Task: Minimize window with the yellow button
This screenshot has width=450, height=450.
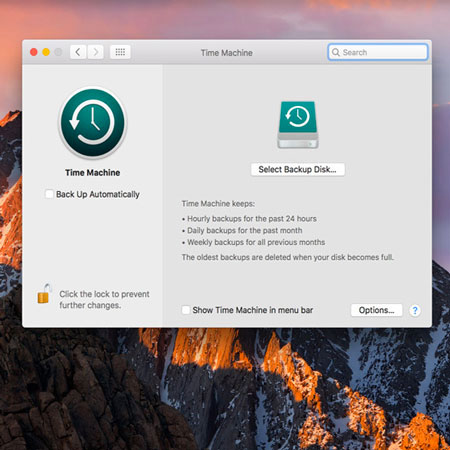Action: tap(46, 52)
